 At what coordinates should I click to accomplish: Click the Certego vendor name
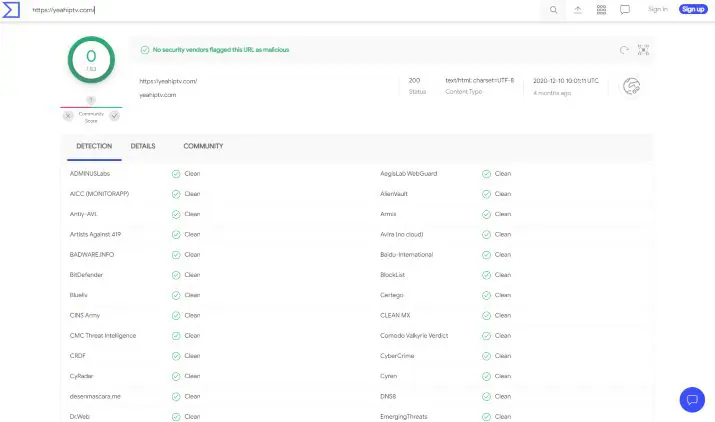click(392, 295)
